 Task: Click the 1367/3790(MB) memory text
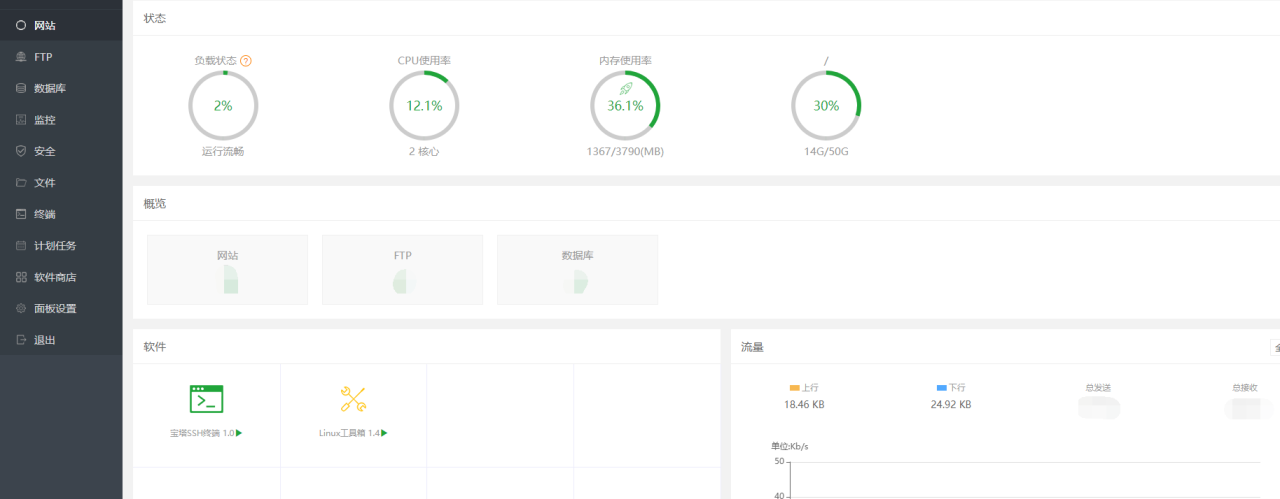point(625,152)
